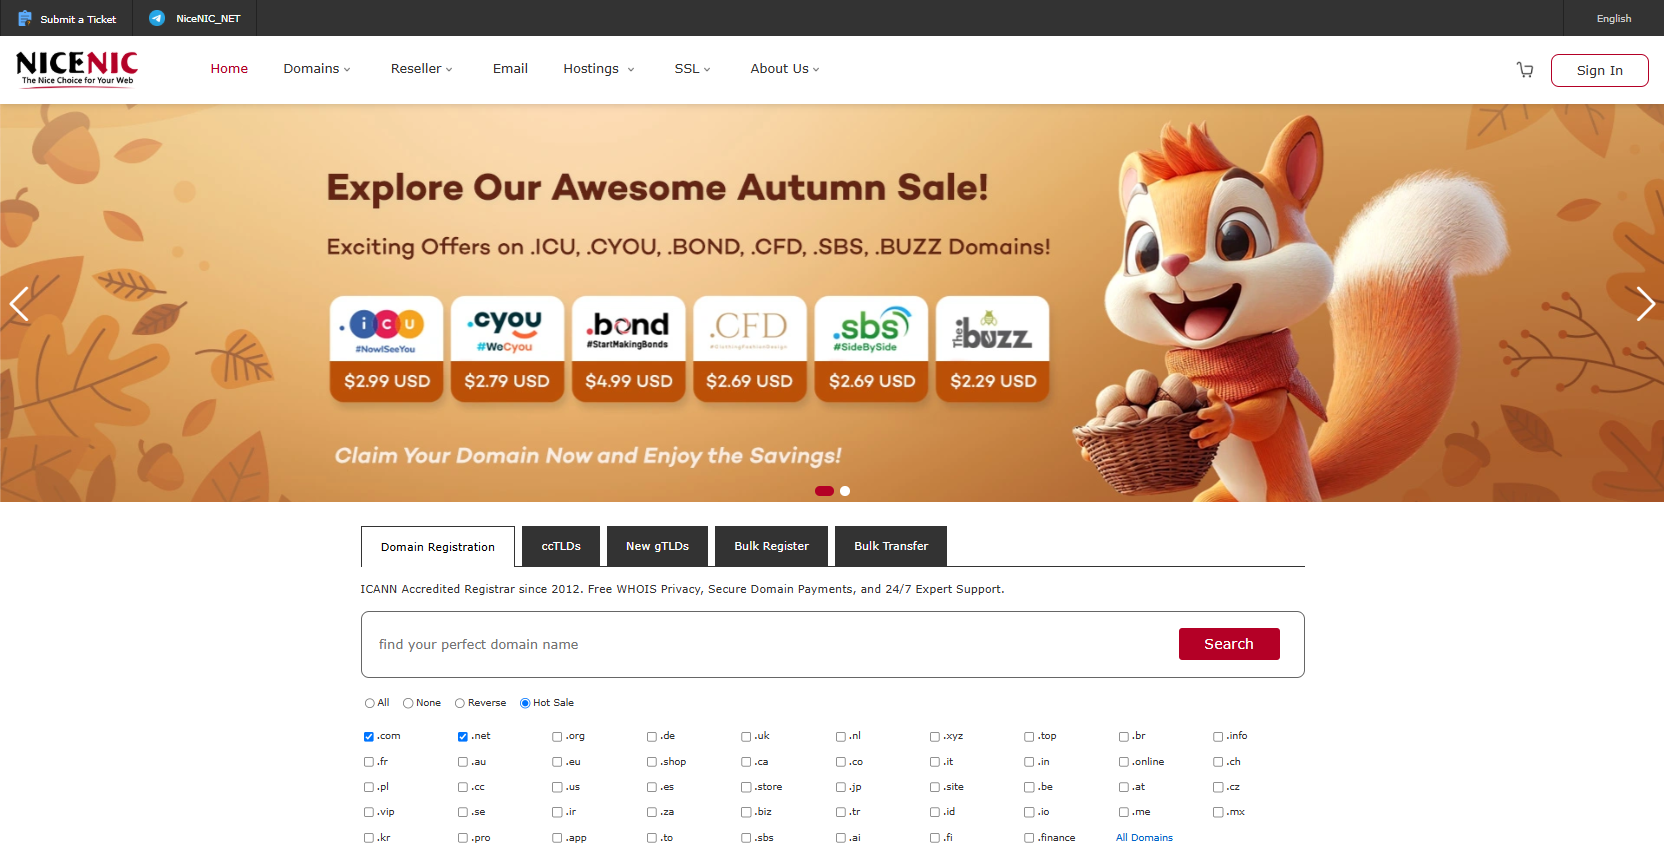The width and height of the screenshot is (1664, 860).
Task: Check the .uk checkbox
Action: tap(746, 737)
